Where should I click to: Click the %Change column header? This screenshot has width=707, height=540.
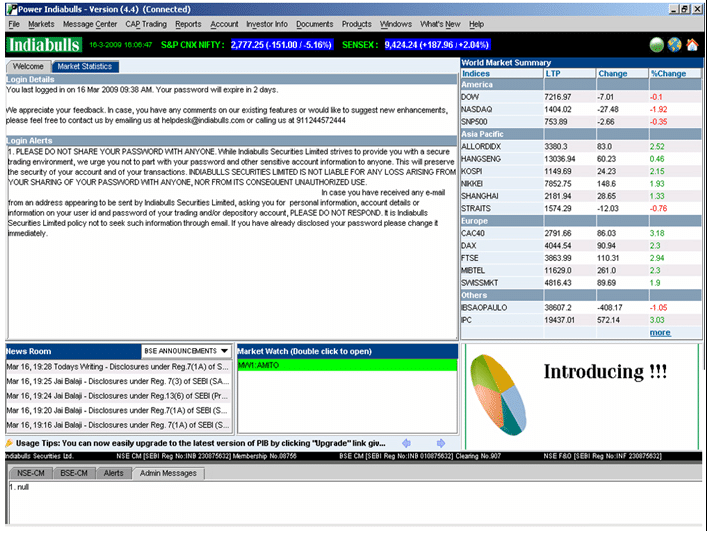click(x=668, y=73)
